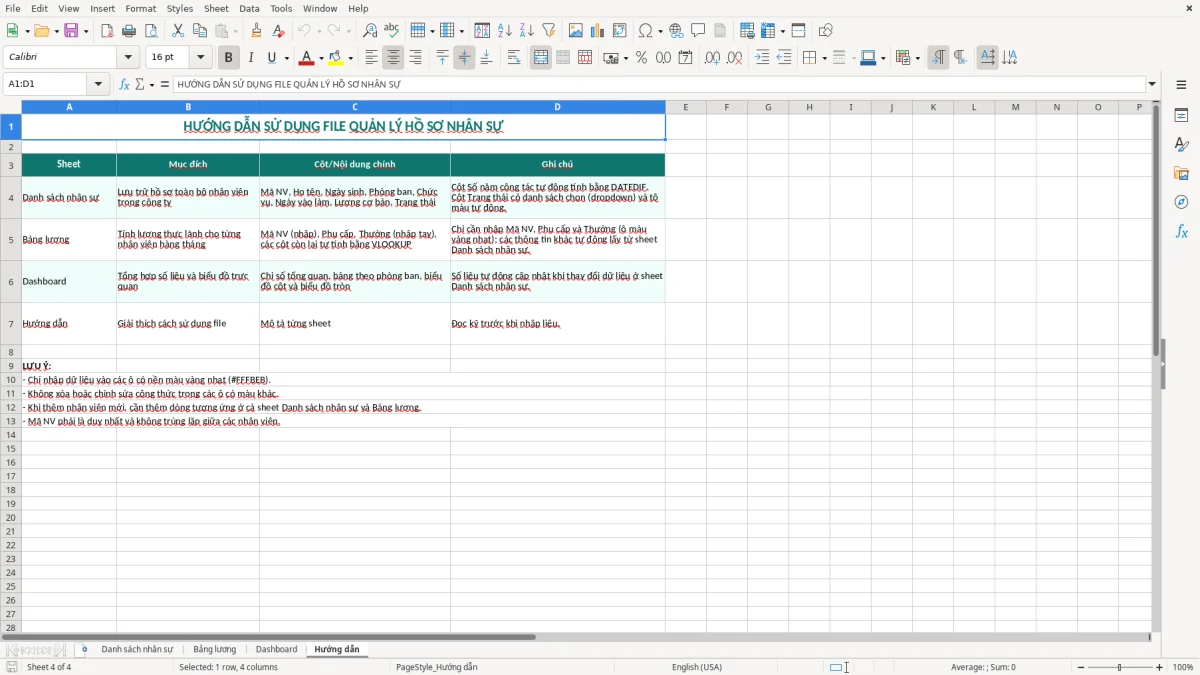Toggle Wrap Text button

[x=514, y=58]
